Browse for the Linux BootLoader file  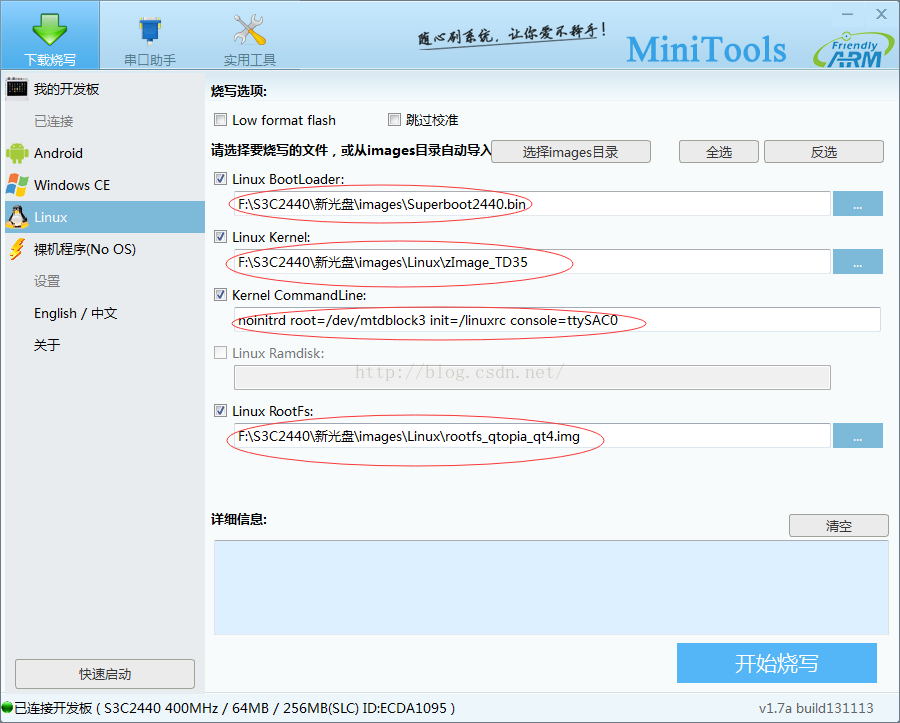coord(858,204)
